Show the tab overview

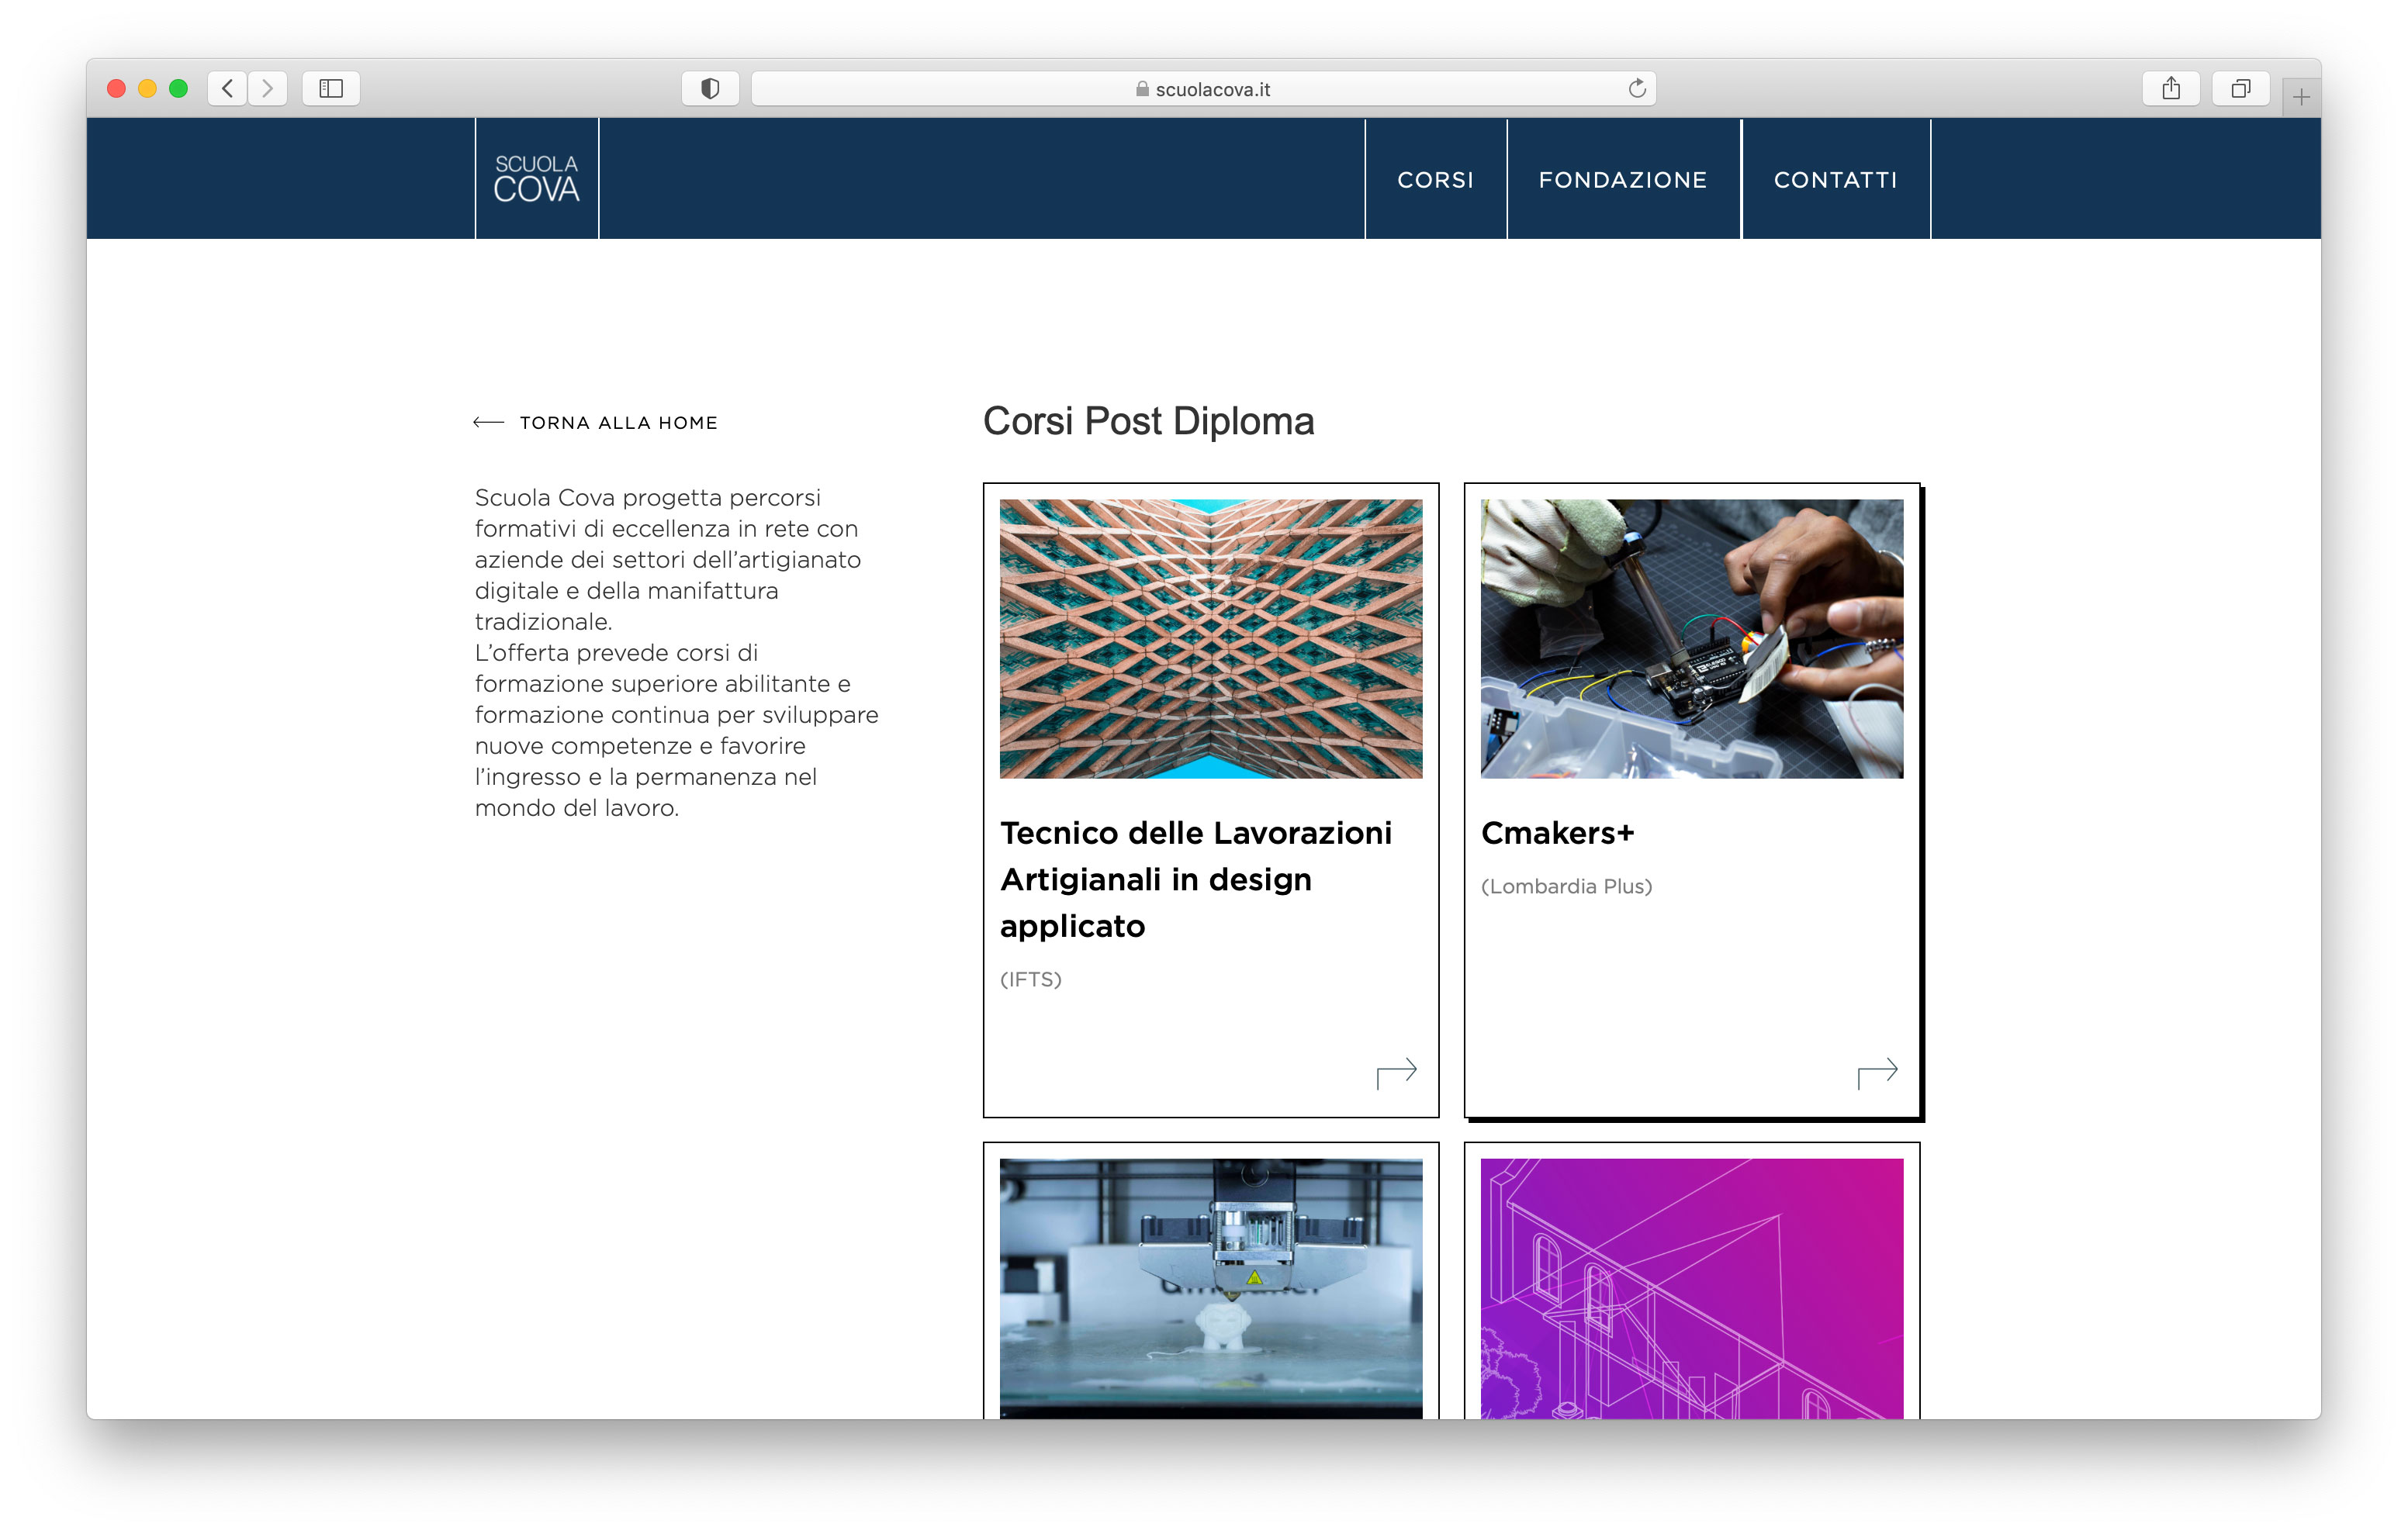click(x=2241, y=89)
